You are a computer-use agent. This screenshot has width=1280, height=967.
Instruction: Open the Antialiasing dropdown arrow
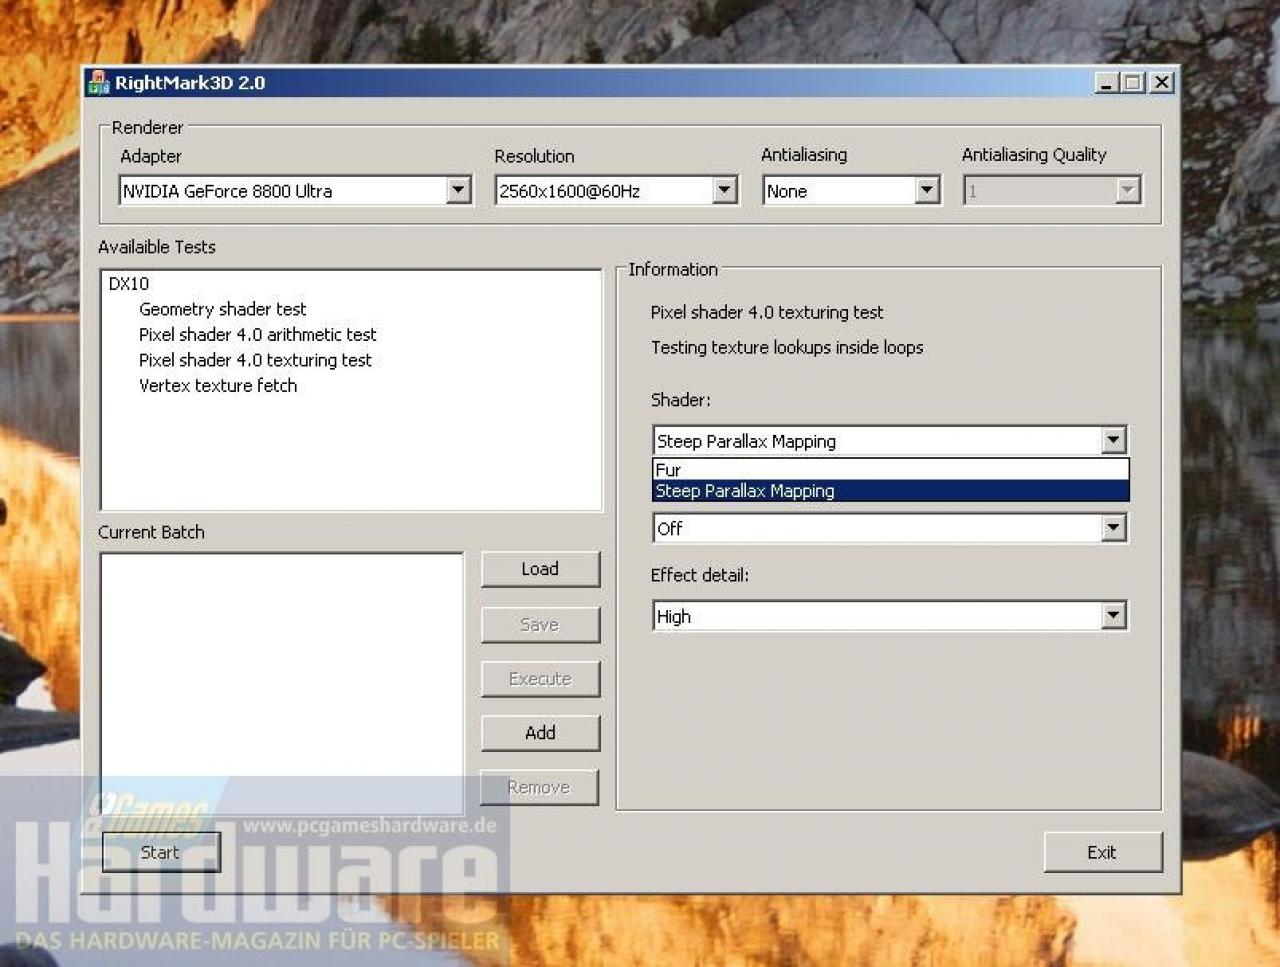click(927, 190)
